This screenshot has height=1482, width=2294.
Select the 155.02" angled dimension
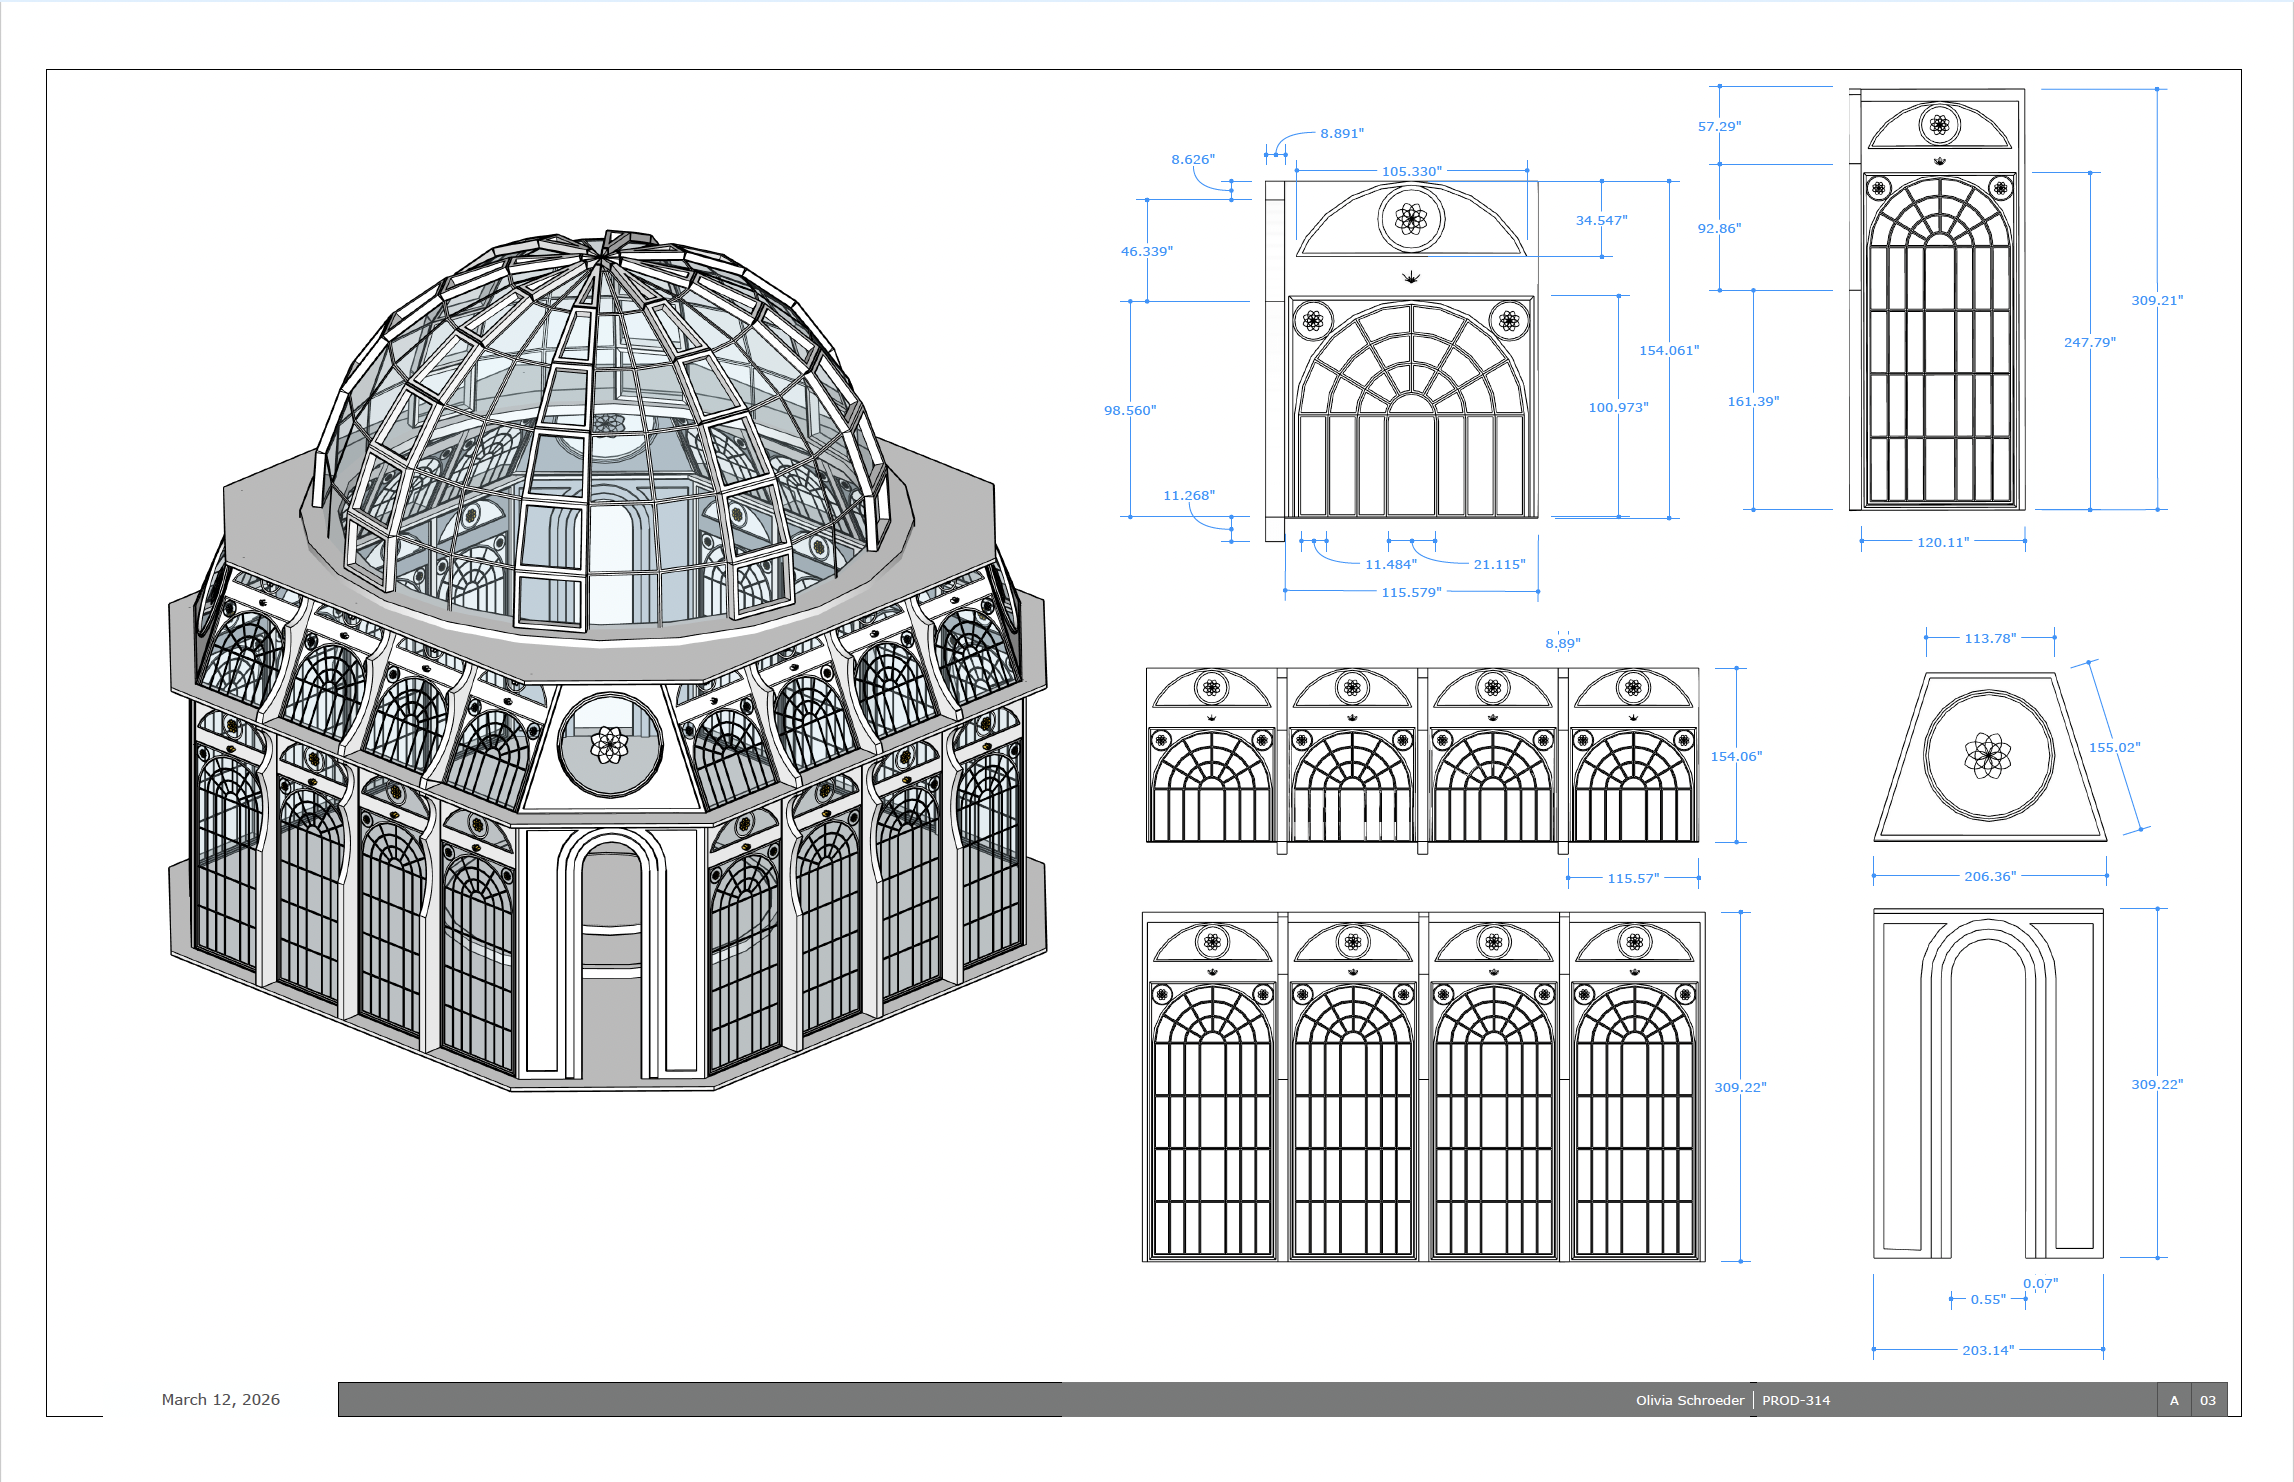(2114, 747)
